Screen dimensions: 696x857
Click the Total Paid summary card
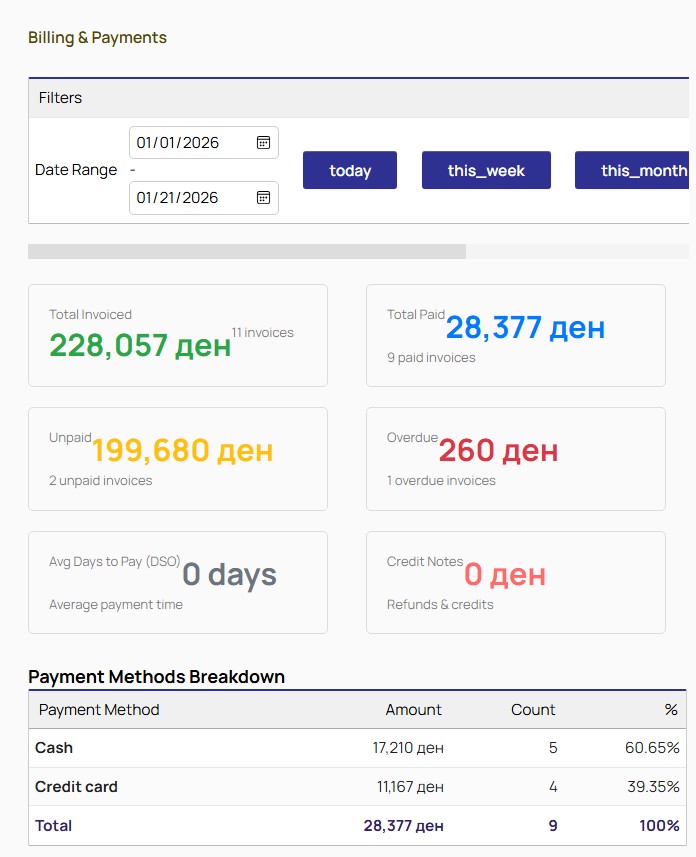[516, 335]
